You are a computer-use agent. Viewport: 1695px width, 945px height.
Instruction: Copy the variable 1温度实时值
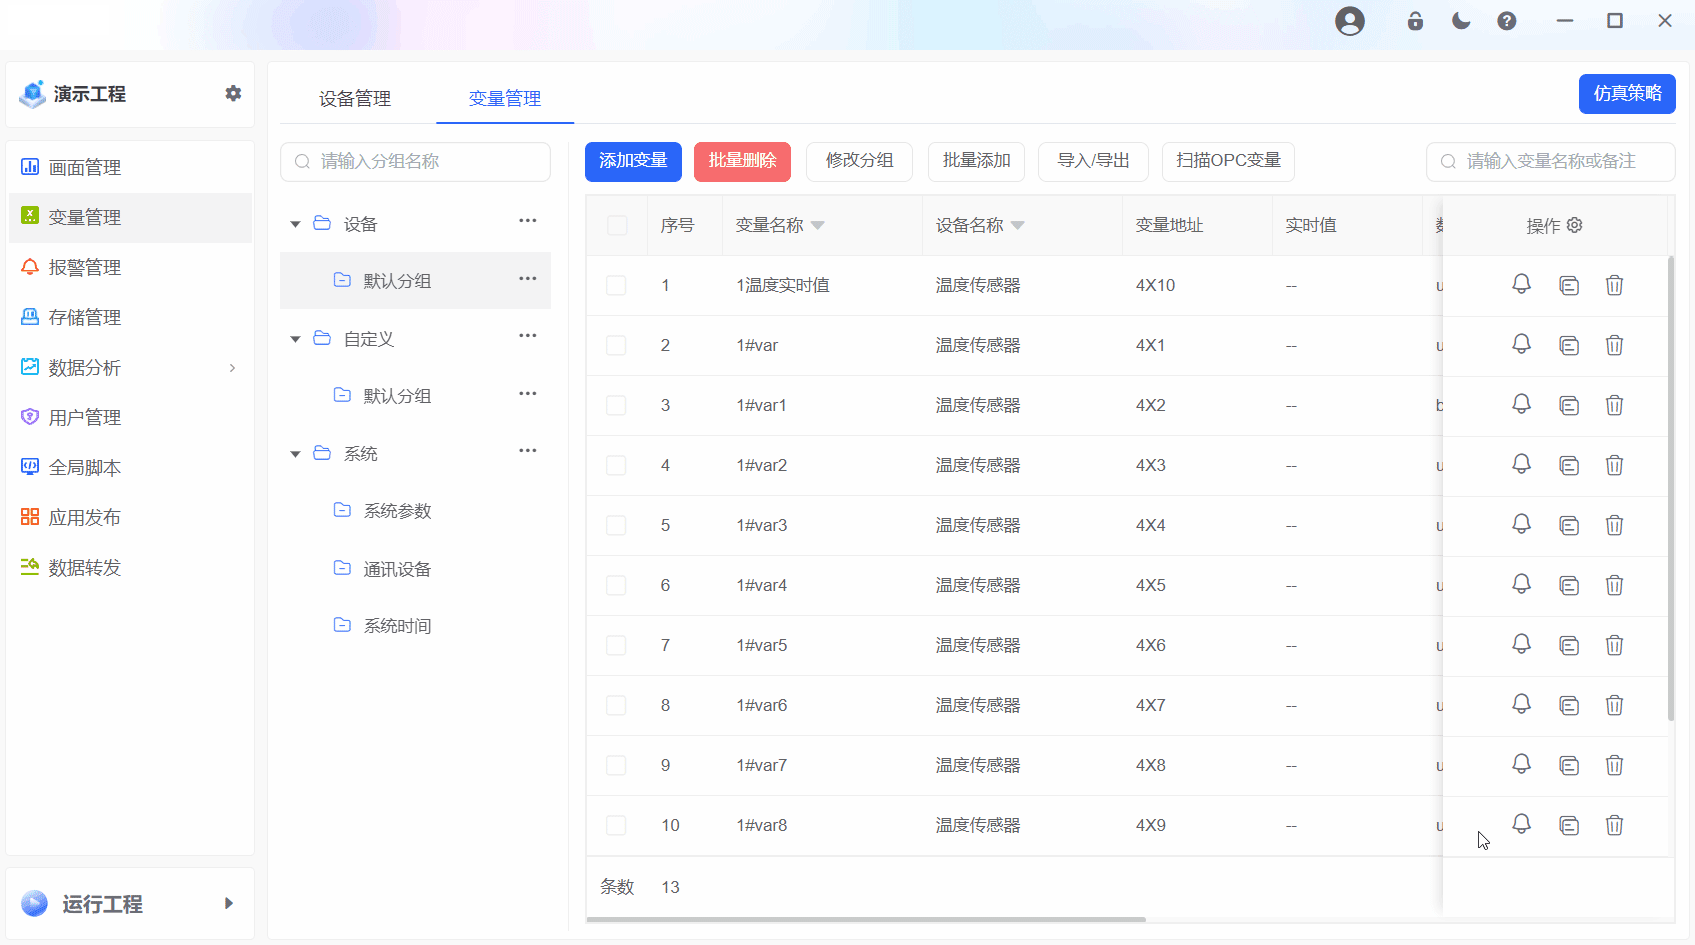coord(1568,284)
